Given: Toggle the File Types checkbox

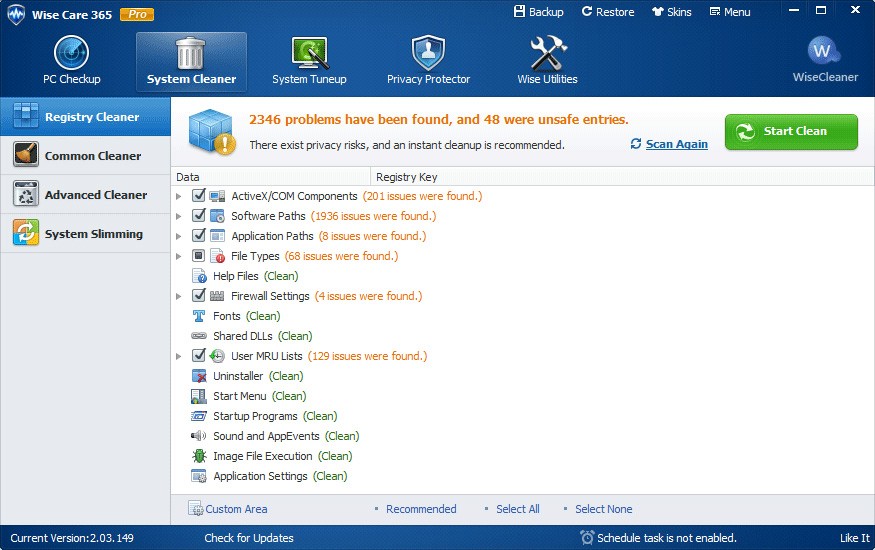Looking at the screenshot, I should (x=199, y=256).
